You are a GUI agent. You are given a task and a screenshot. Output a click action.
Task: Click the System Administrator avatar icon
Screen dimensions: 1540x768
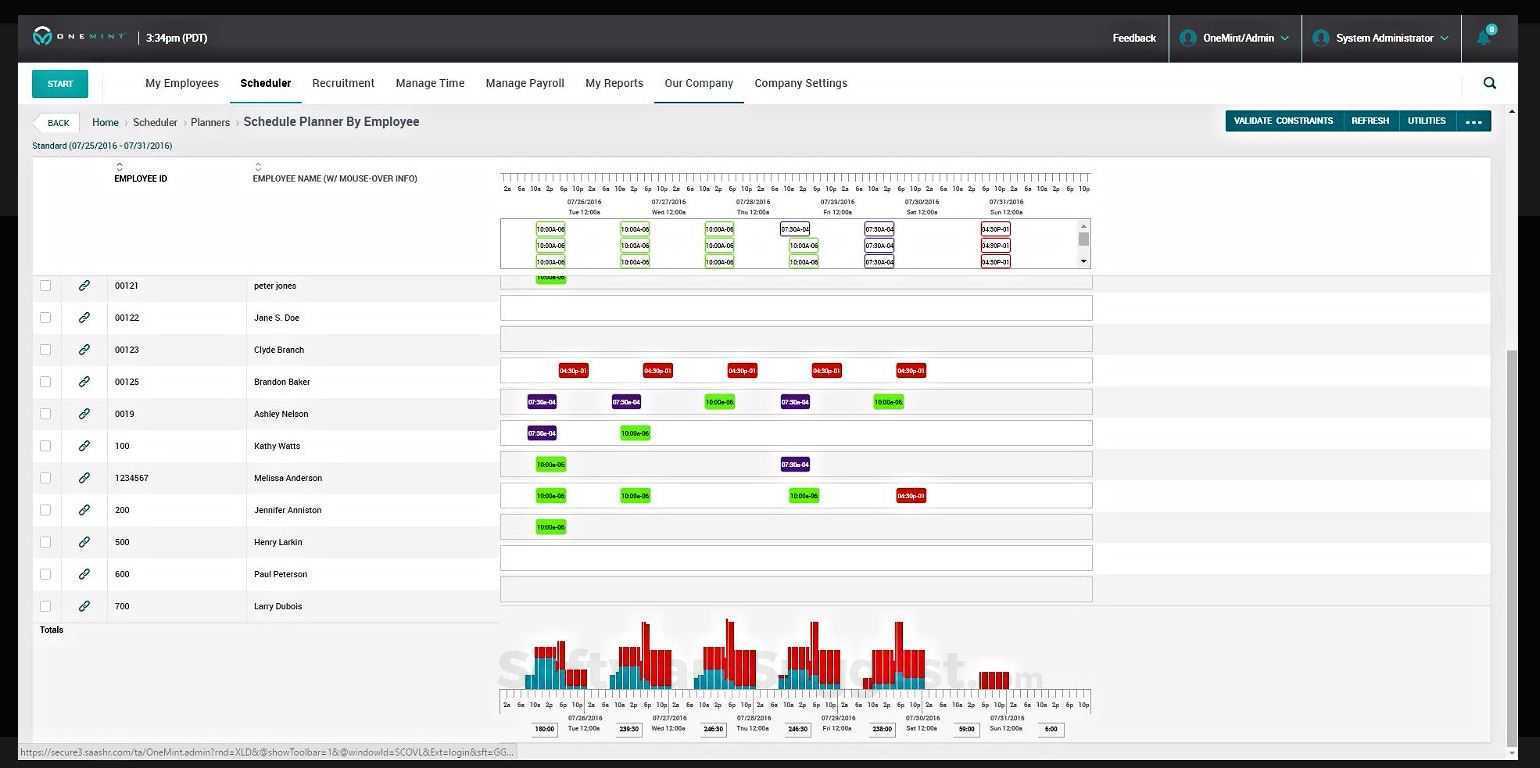[1321, 38]
